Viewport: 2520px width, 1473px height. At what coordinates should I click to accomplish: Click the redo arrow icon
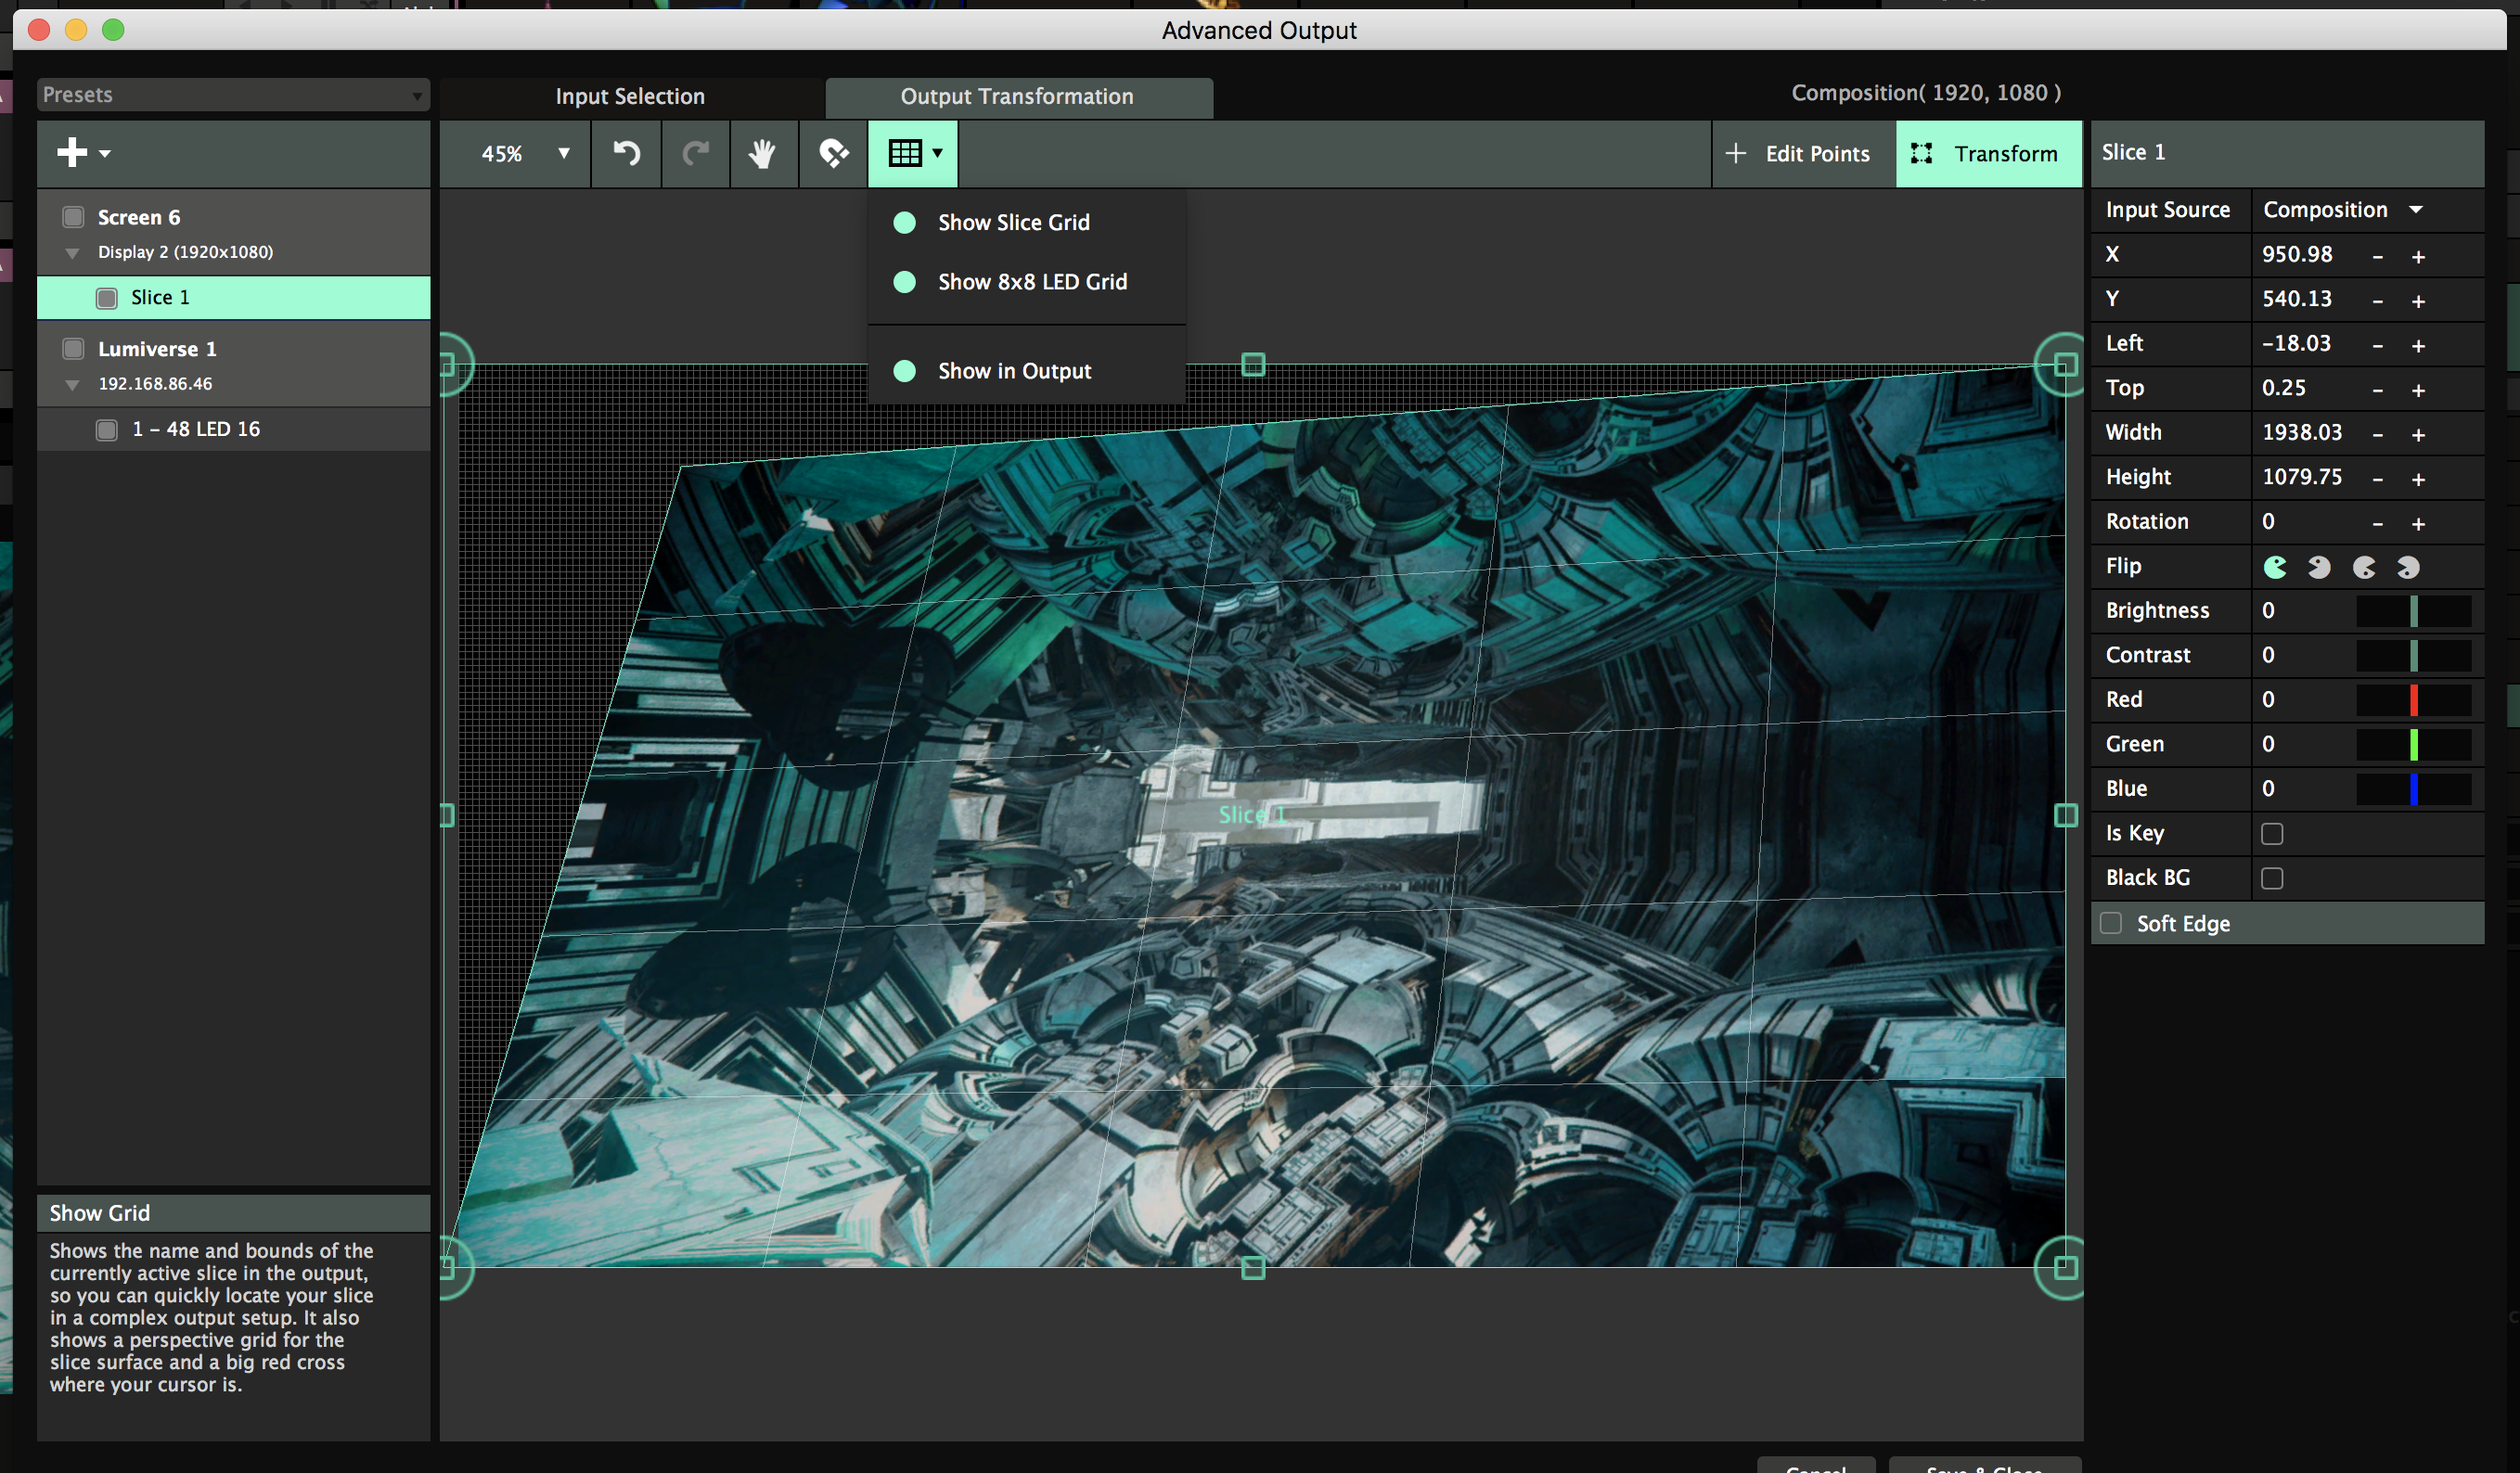[x=695, y=153]
